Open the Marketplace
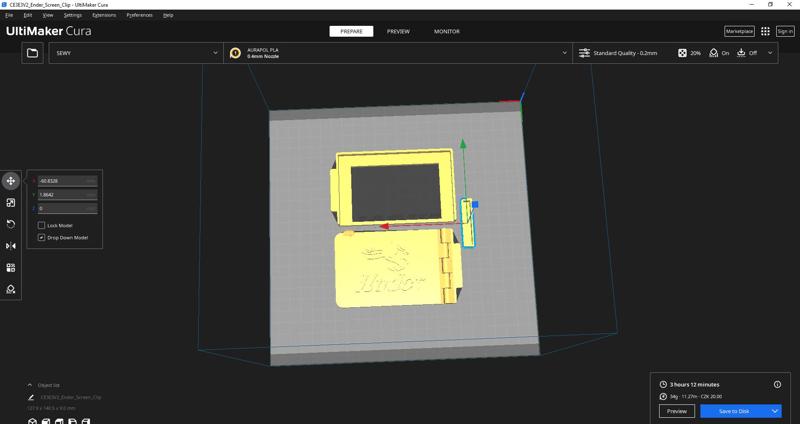 (x=739, y=32)
